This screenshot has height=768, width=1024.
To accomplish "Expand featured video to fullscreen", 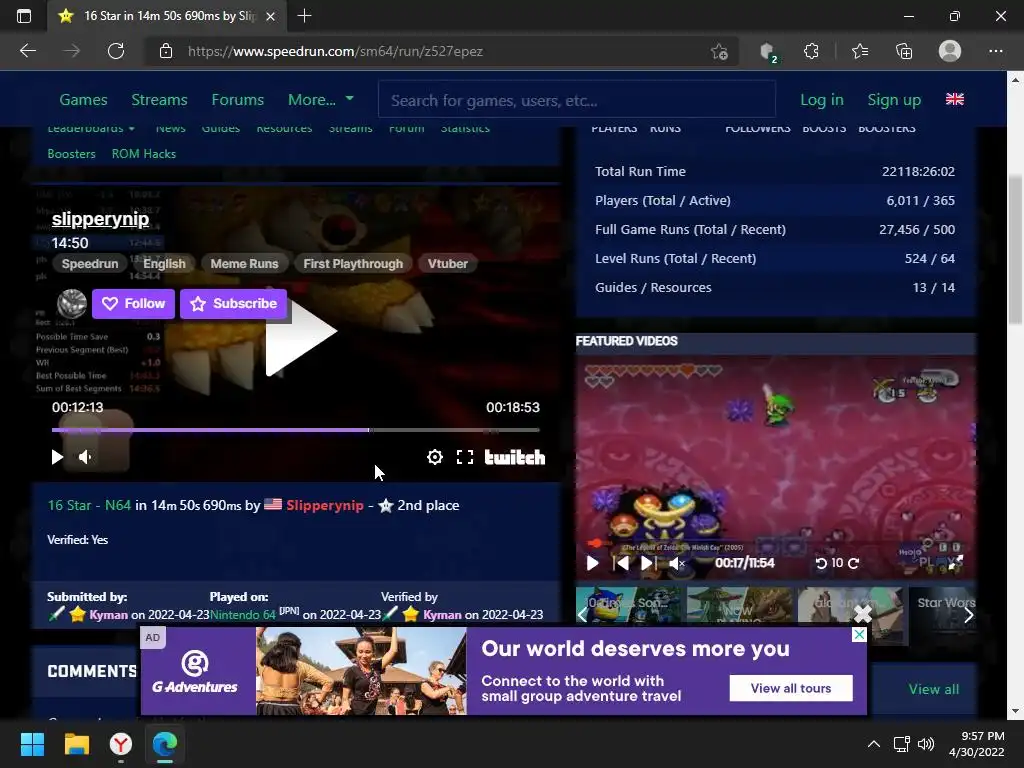I will pos(955,562).
